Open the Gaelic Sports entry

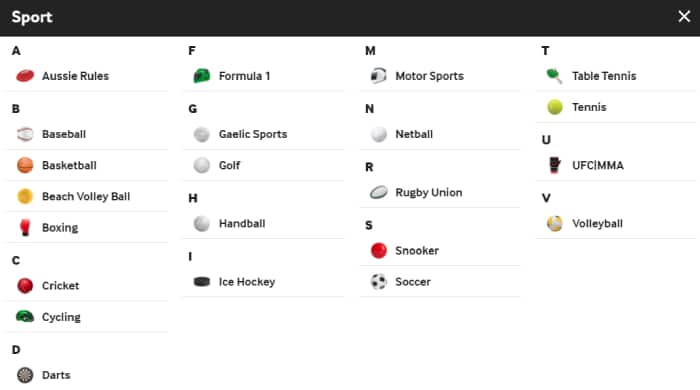tap(263, 134)
